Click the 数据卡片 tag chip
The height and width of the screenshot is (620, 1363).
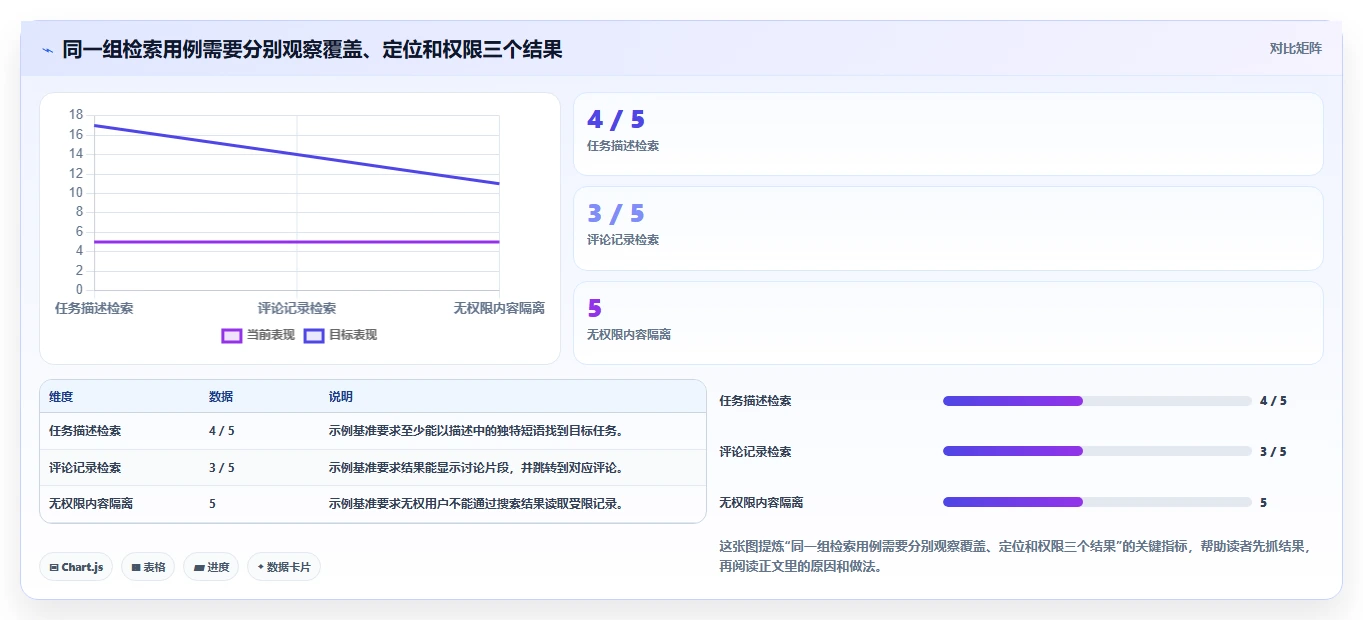284,567
